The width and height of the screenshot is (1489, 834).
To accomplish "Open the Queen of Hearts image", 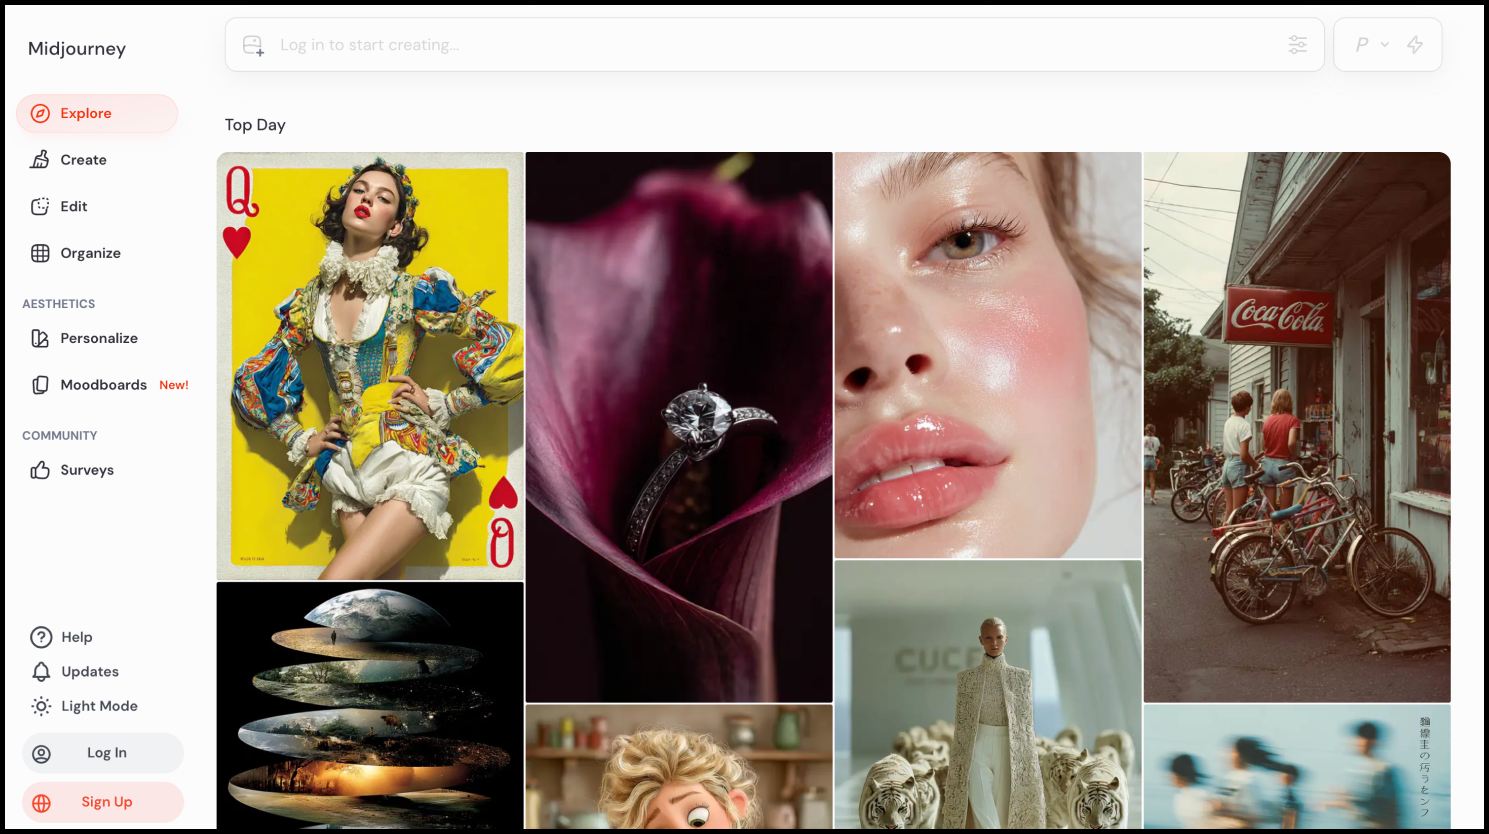I will click(370, 366).
